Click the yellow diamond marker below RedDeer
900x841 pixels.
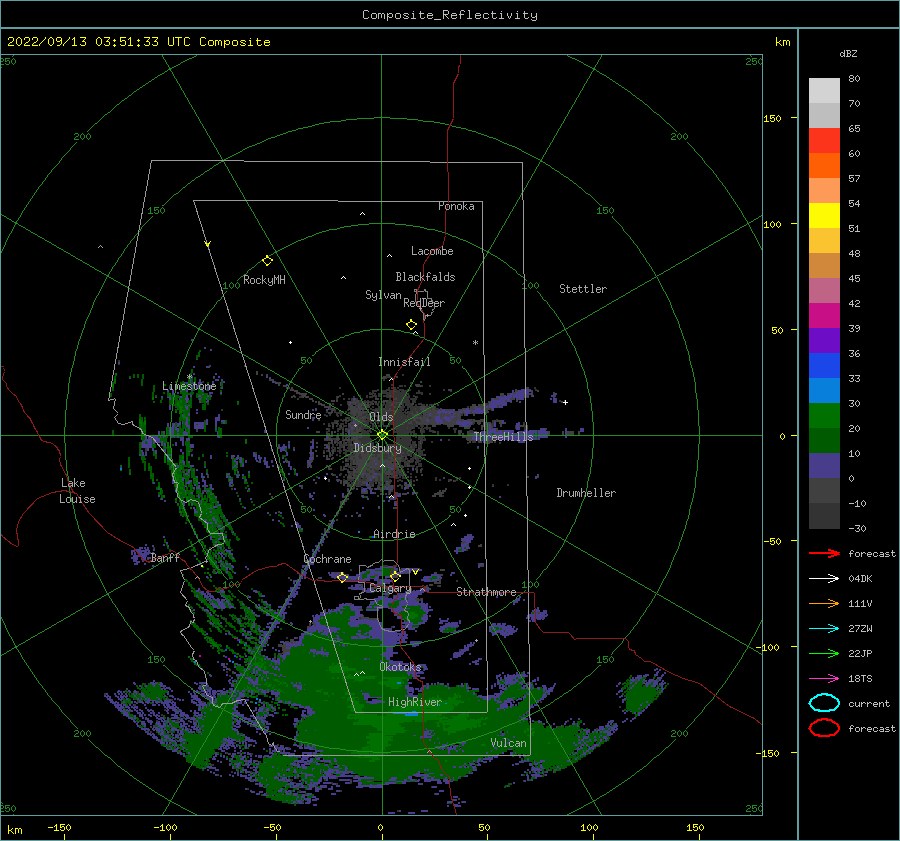(x=411, y=325)
